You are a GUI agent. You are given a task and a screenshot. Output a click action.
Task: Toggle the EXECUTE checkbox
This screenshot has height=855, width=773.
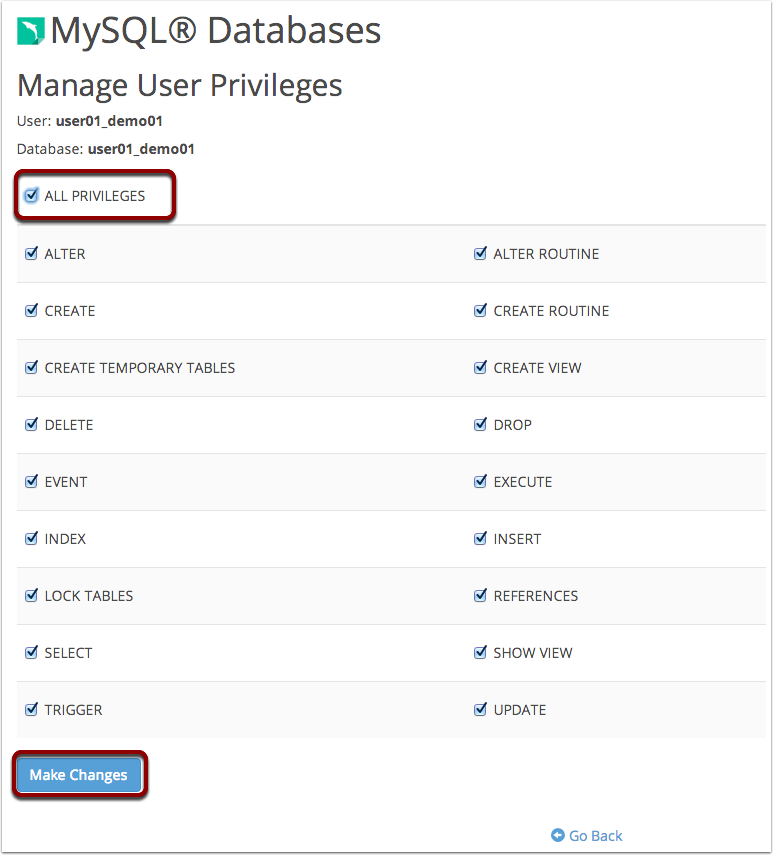click(x=480, y=481)
